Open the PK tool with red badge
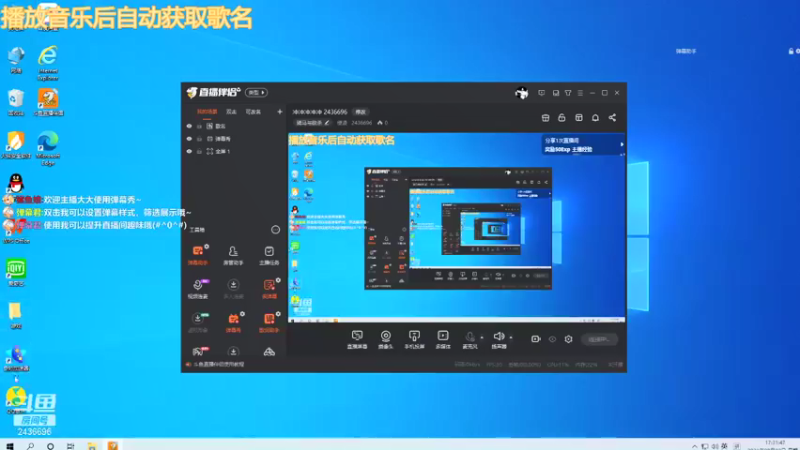Screen dimensions: 800x450 point(198,351)
